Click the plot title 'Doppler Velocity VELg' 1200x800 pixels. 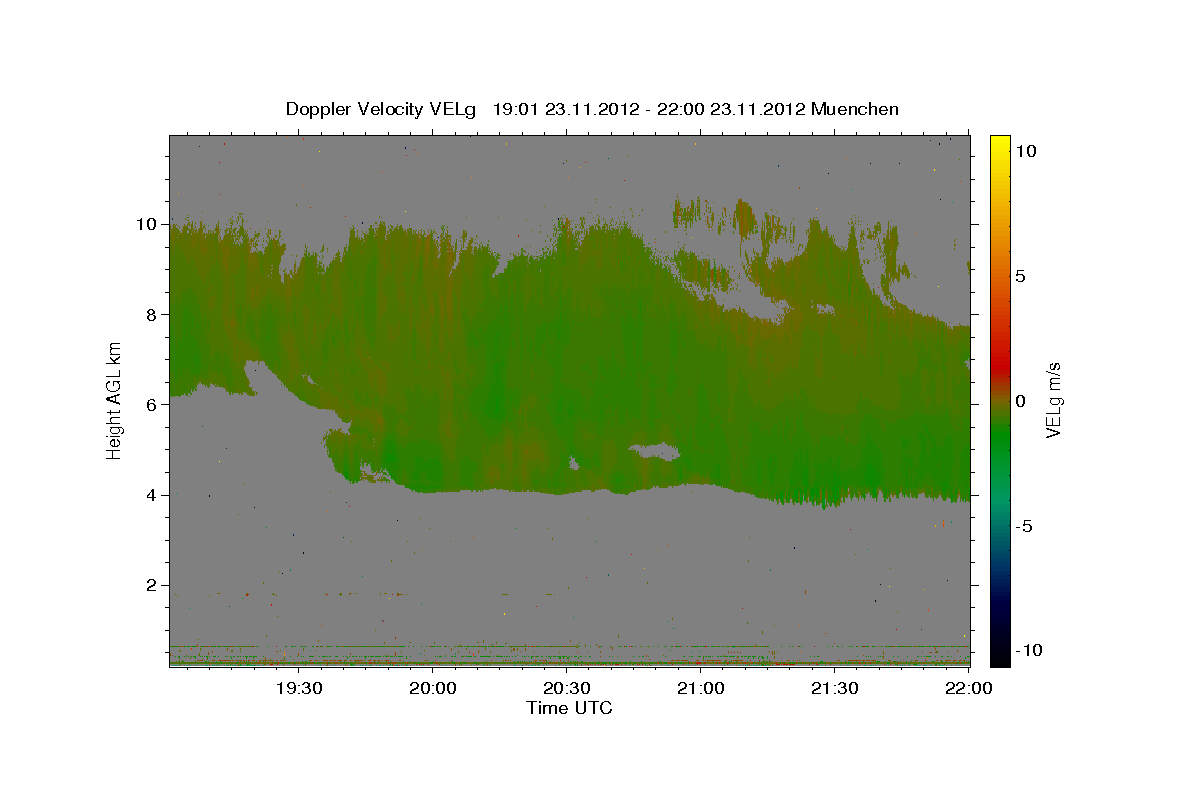coord(381,109)
